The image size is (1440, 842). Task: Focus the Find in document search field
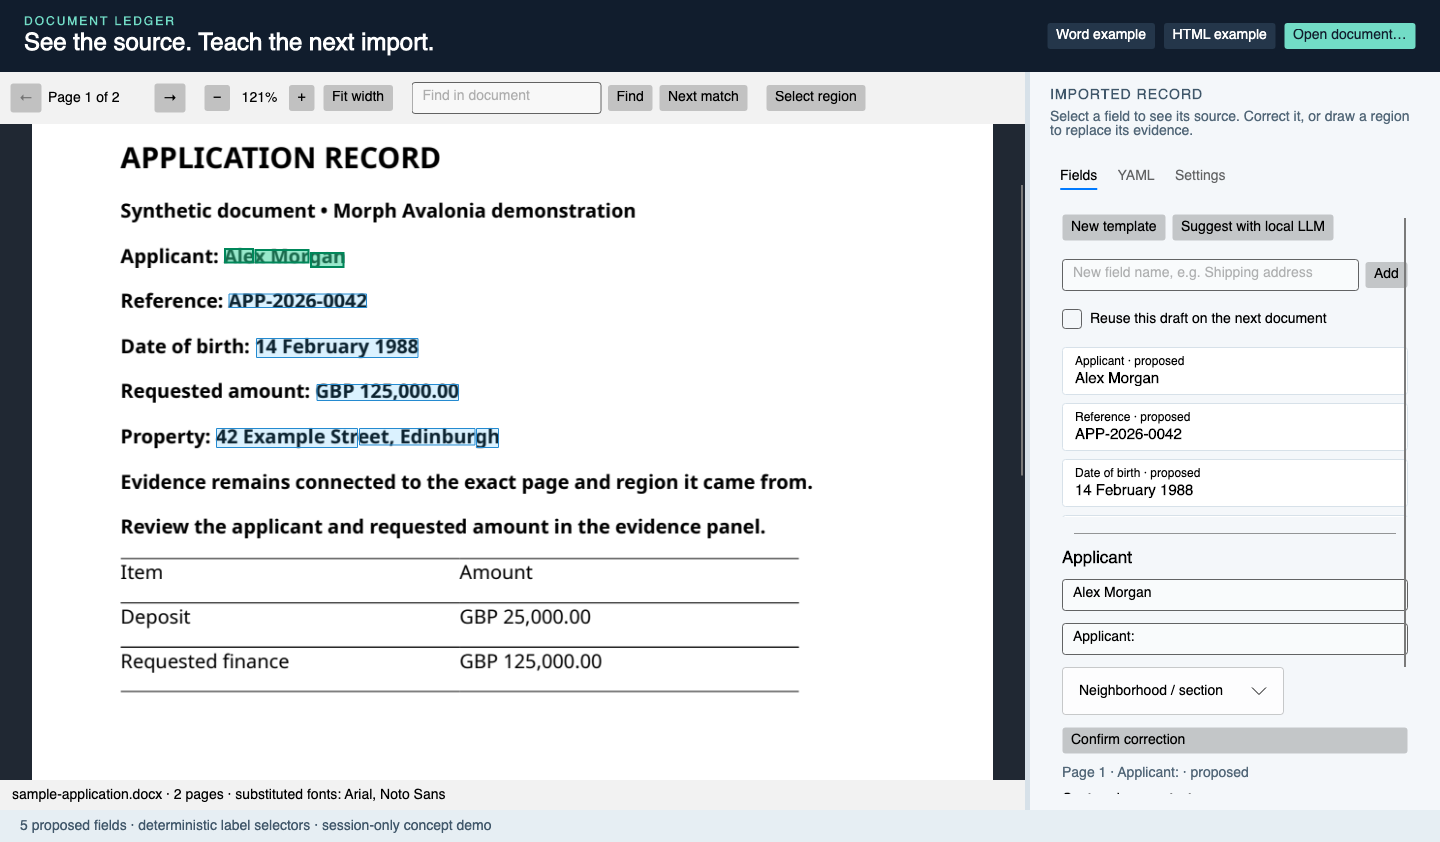pos(506,97)
